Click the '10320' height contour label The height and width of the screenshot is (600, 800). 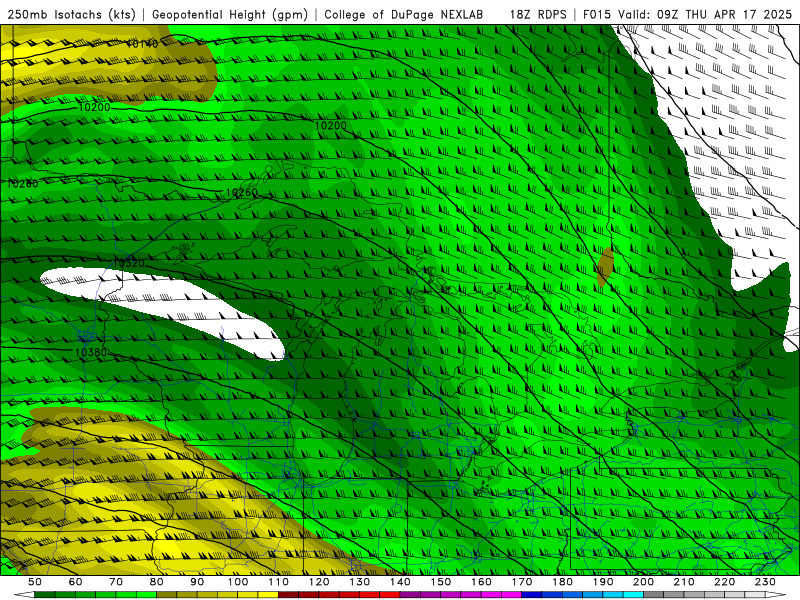coord(129,263)
